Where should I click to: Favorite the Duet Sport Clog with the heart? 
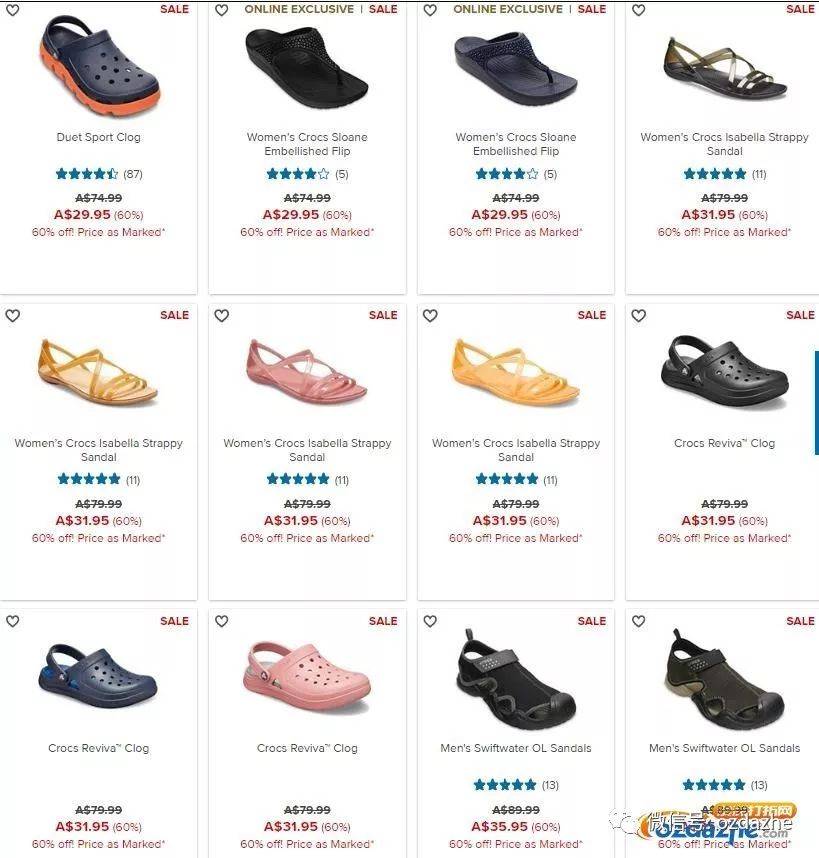click(13, 10)
